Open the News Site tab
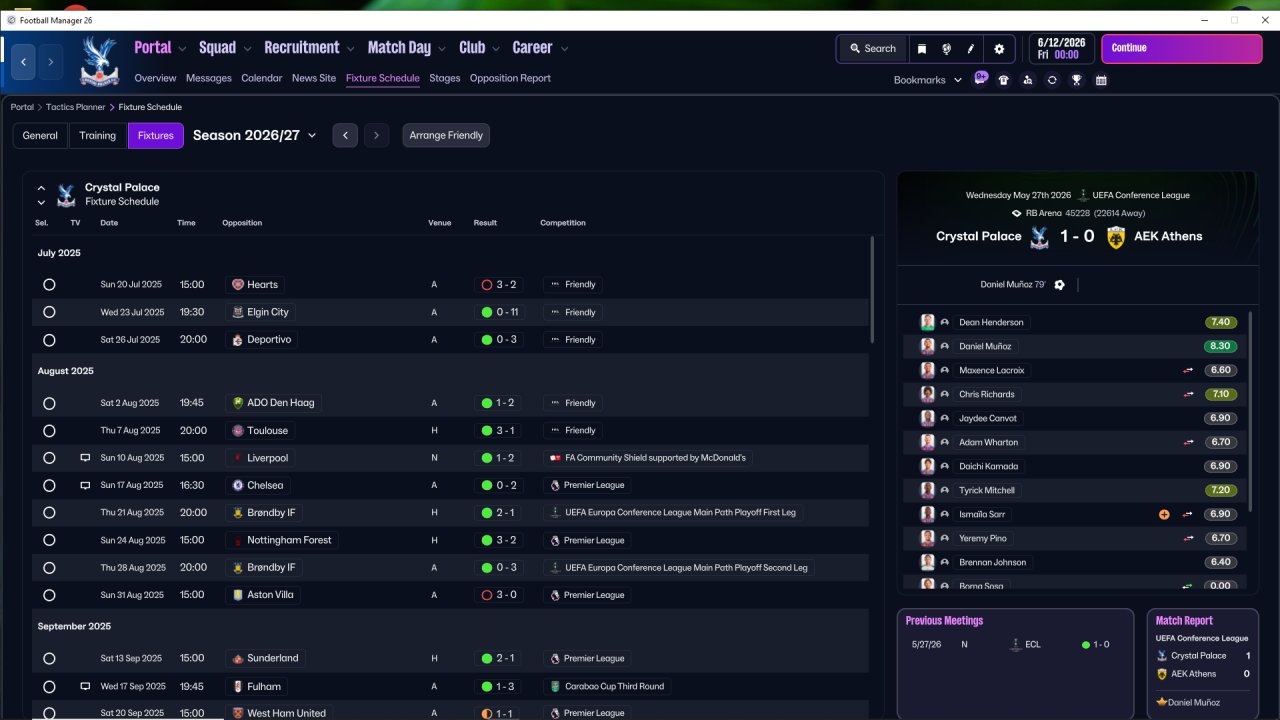The width and height of the screenshot is (1280, 720). (x=314, y=78)
